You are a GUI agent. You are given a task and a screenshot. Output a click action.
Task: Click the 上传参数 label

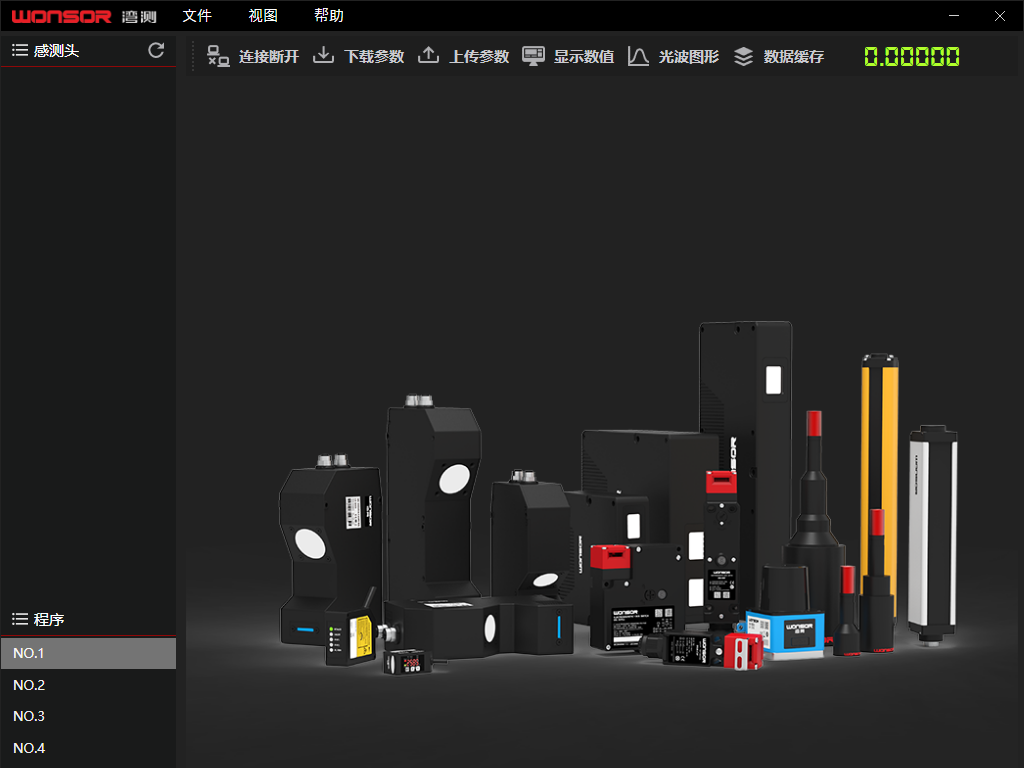click(x=479, y=57)
